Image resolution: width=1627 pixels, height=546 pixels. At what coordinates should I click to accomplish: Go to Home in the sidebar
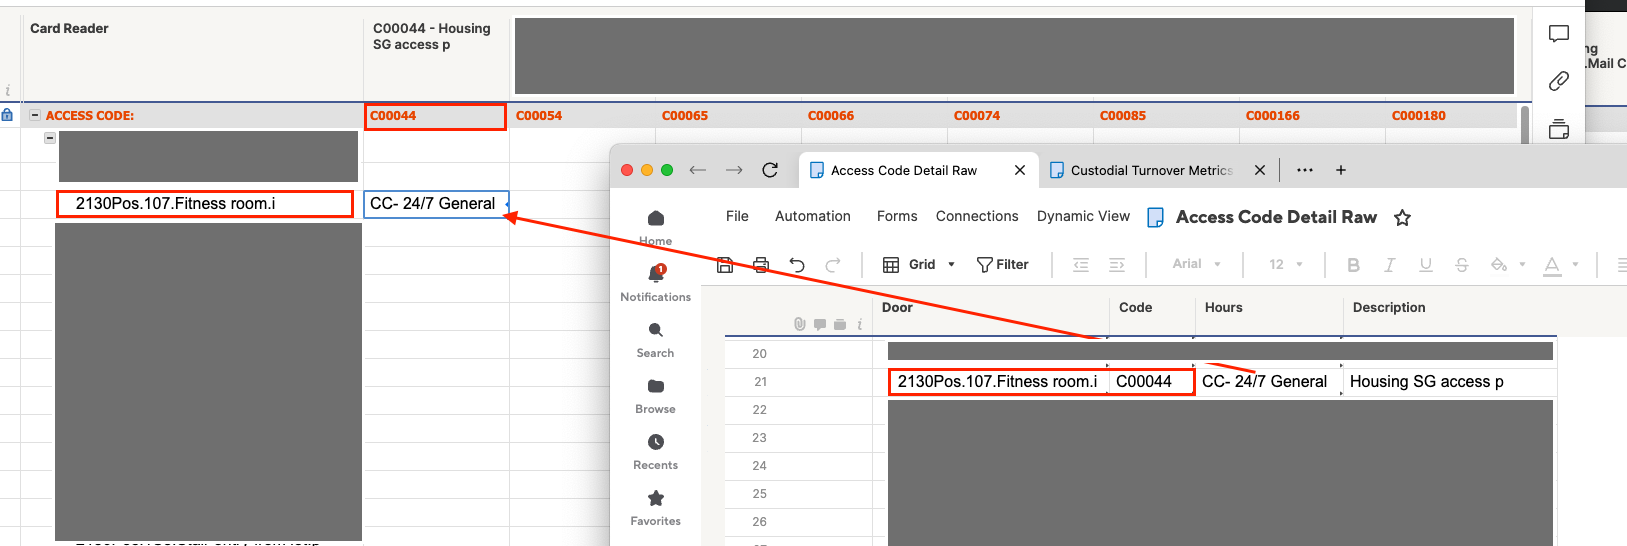[x=656, y=227]
